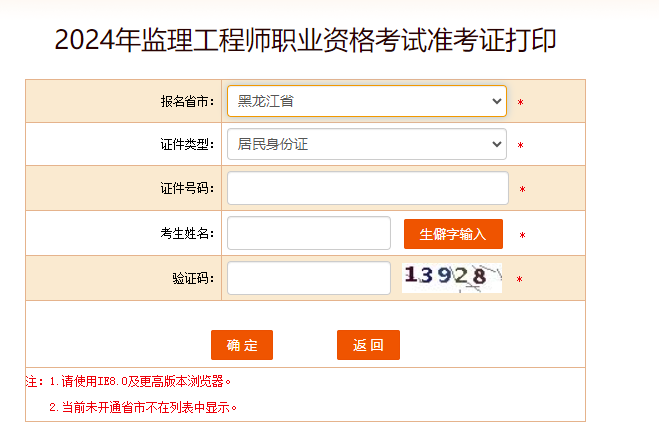Click the 证件号码 input field
The image size is (659, 445).
pyautogui.click(x=367, y=188)
